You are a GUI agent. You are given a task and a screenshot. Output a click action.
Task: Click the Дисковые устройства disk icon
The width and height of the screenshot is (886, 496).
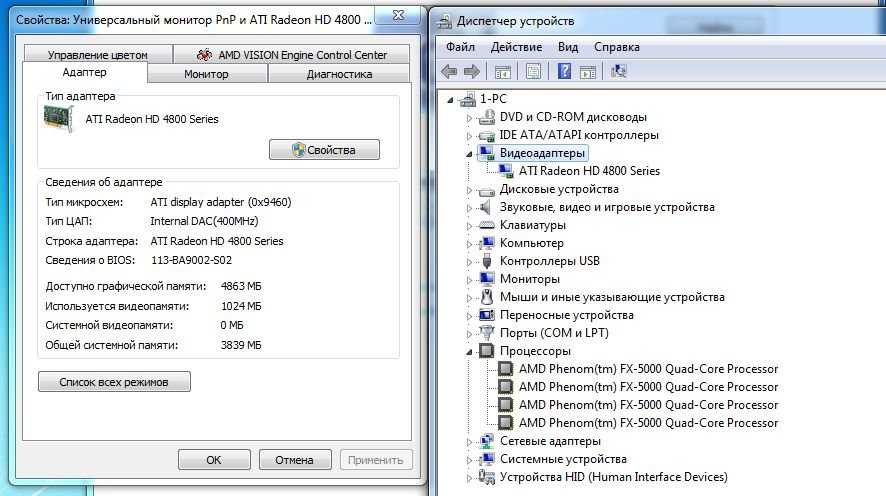[486, 190]
